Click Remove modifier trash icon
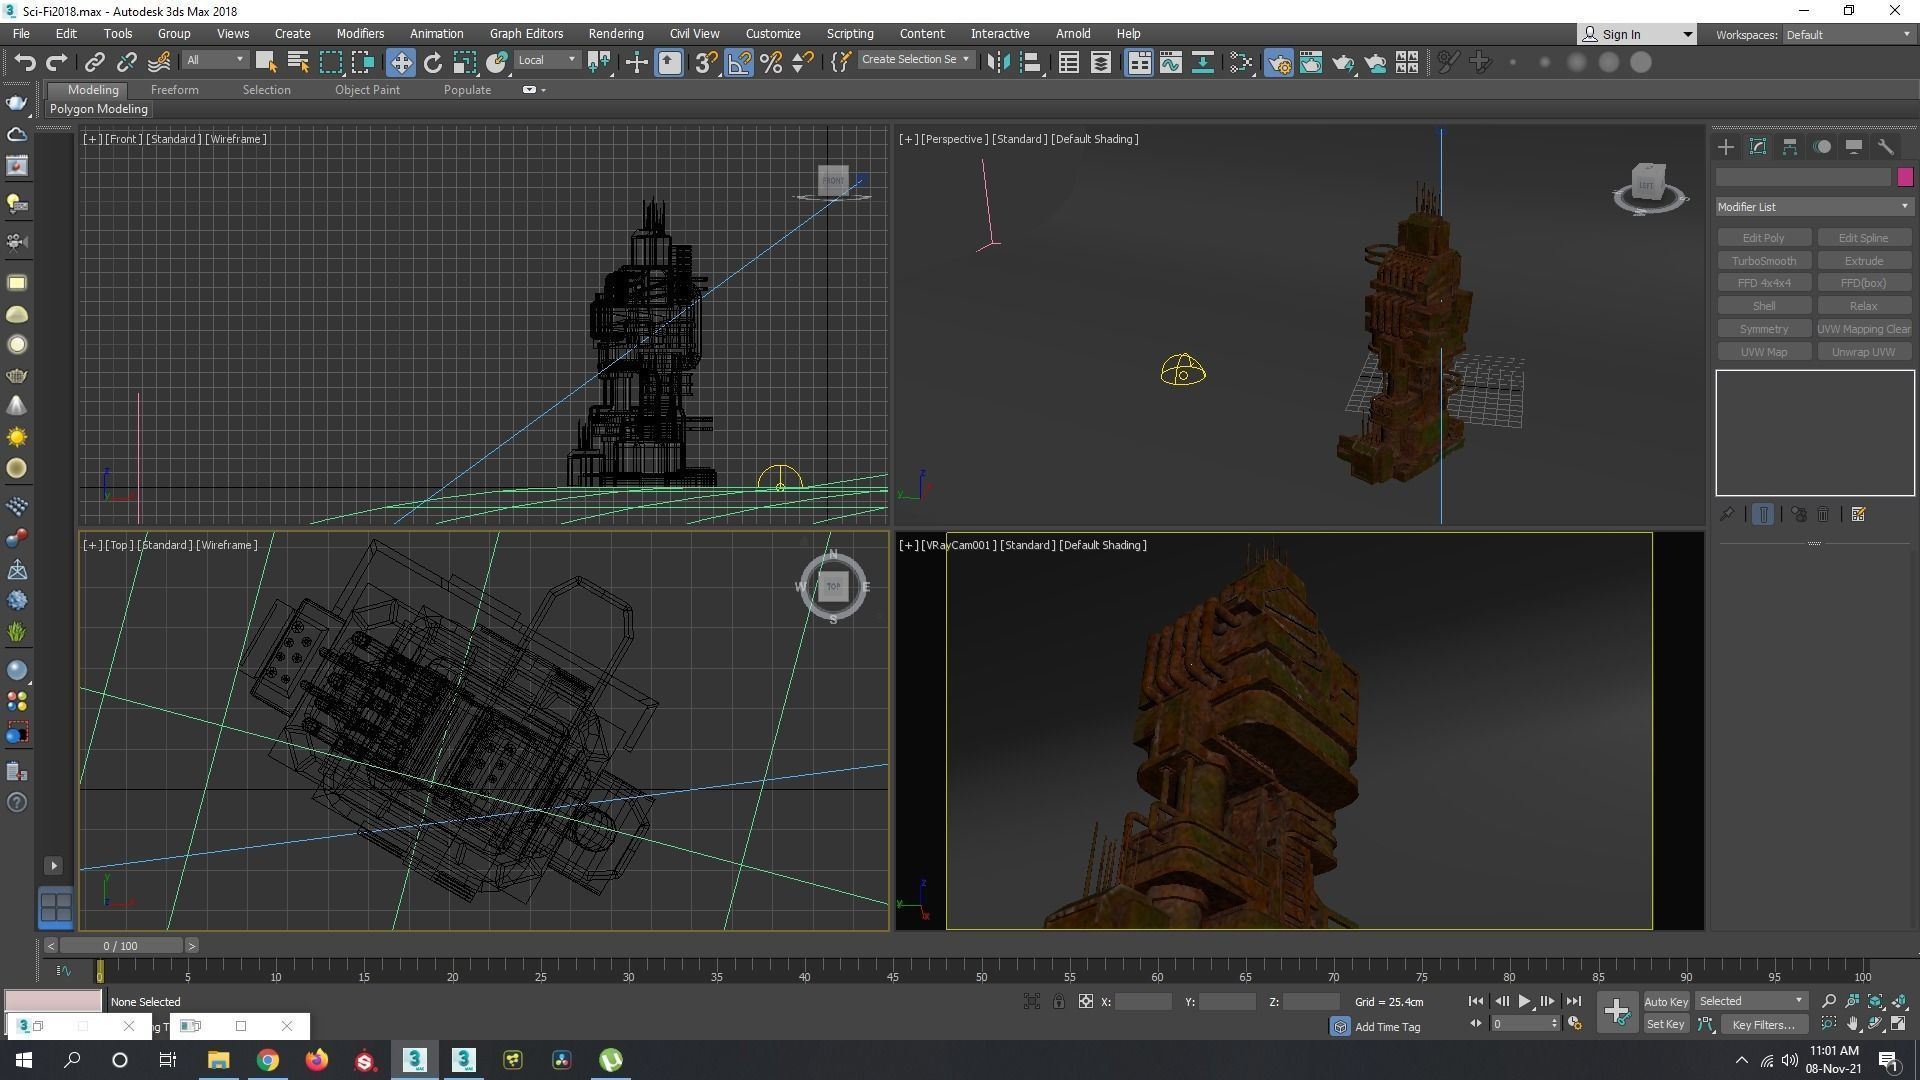Image resolution: width=1920 pixels, height=1080 pixels. [x=1823, y=514]
